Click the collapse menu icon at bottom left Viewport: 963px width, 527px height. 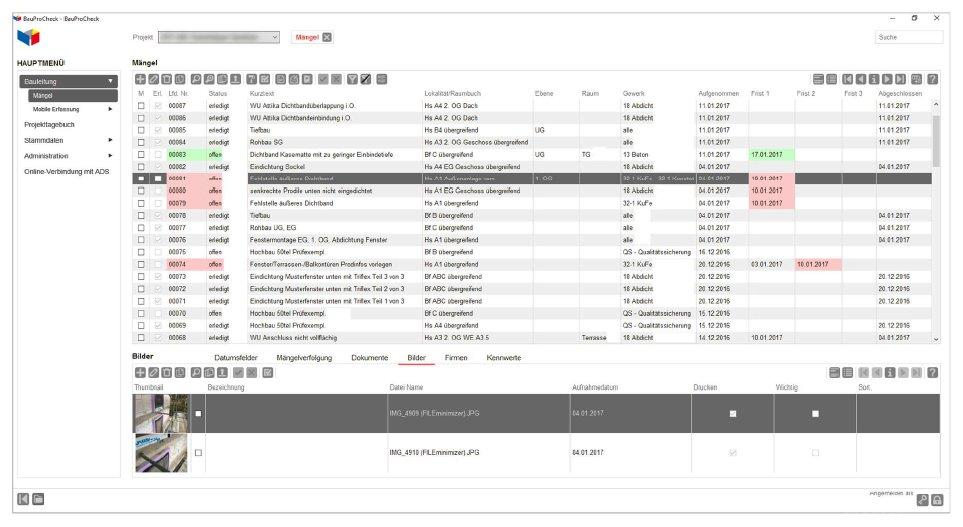23,499
